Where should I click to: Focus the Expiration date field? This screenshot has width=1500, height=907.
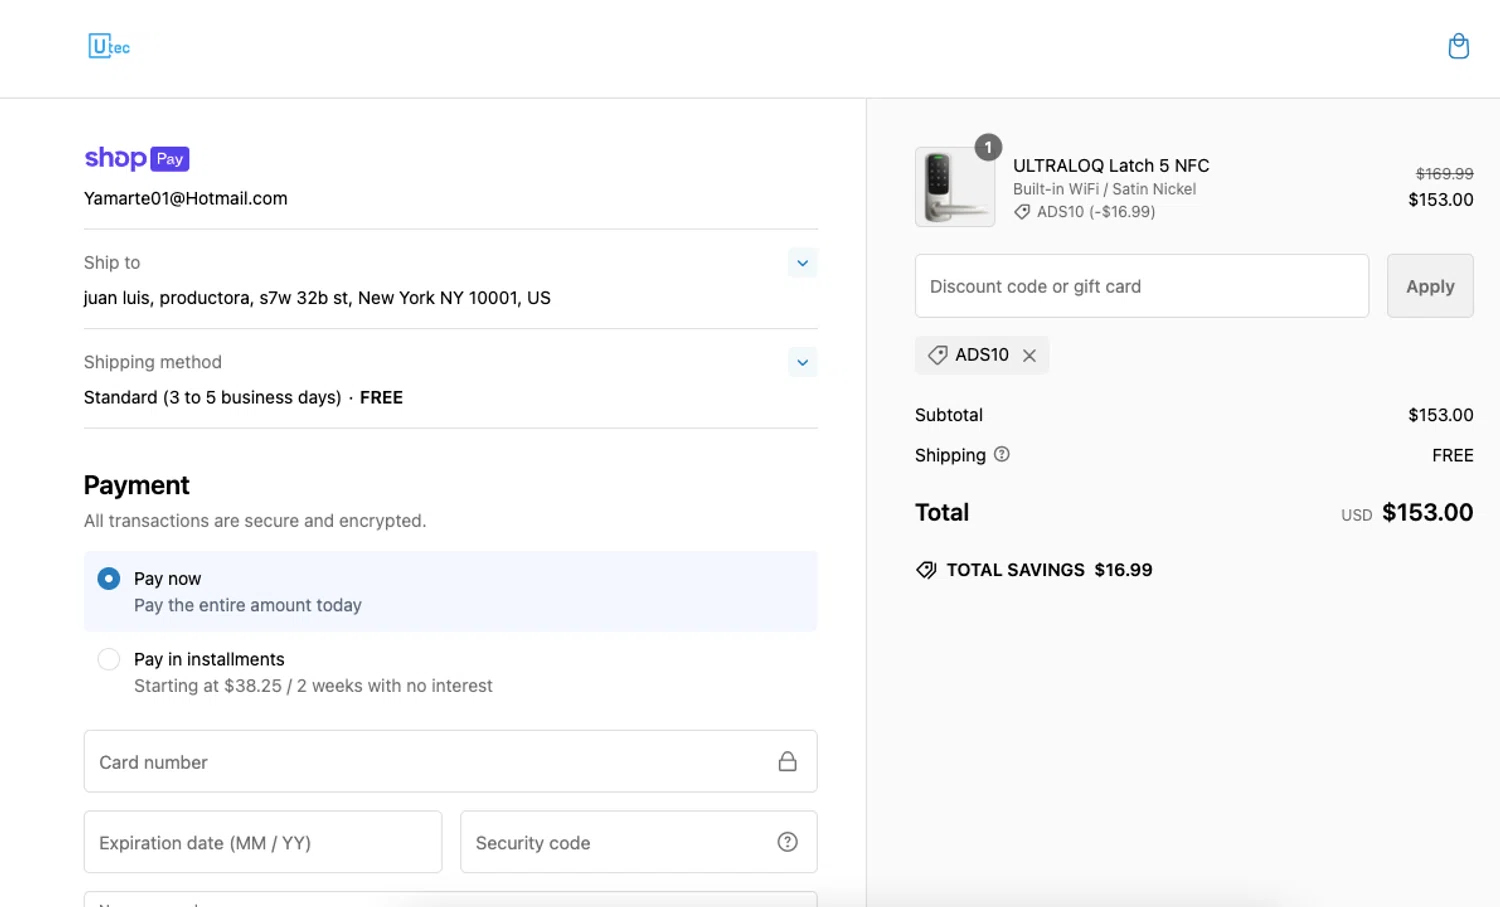(x=263, y=842)
